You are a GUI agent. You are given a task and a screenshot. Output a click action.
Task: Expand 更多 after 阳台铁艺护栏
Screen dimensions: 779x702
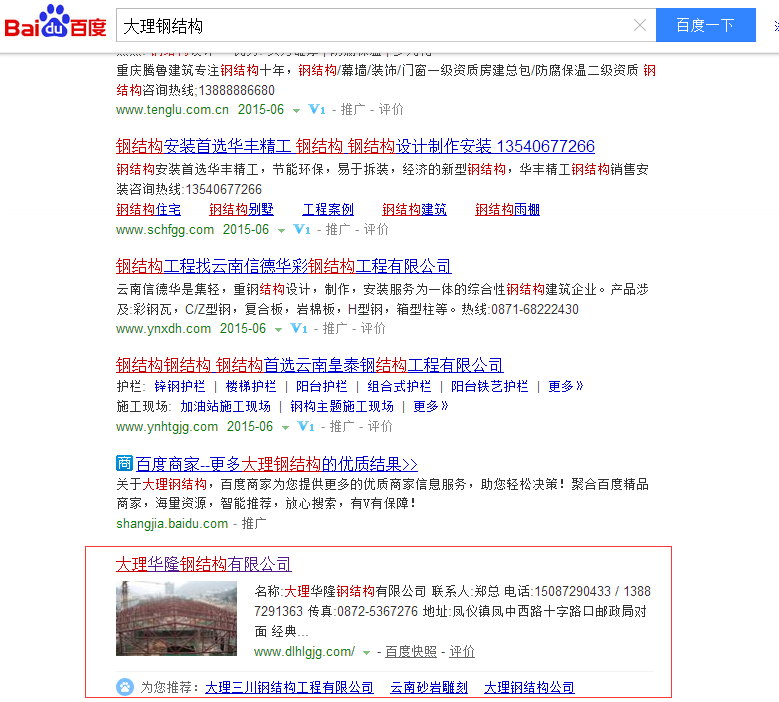[565, 386]
